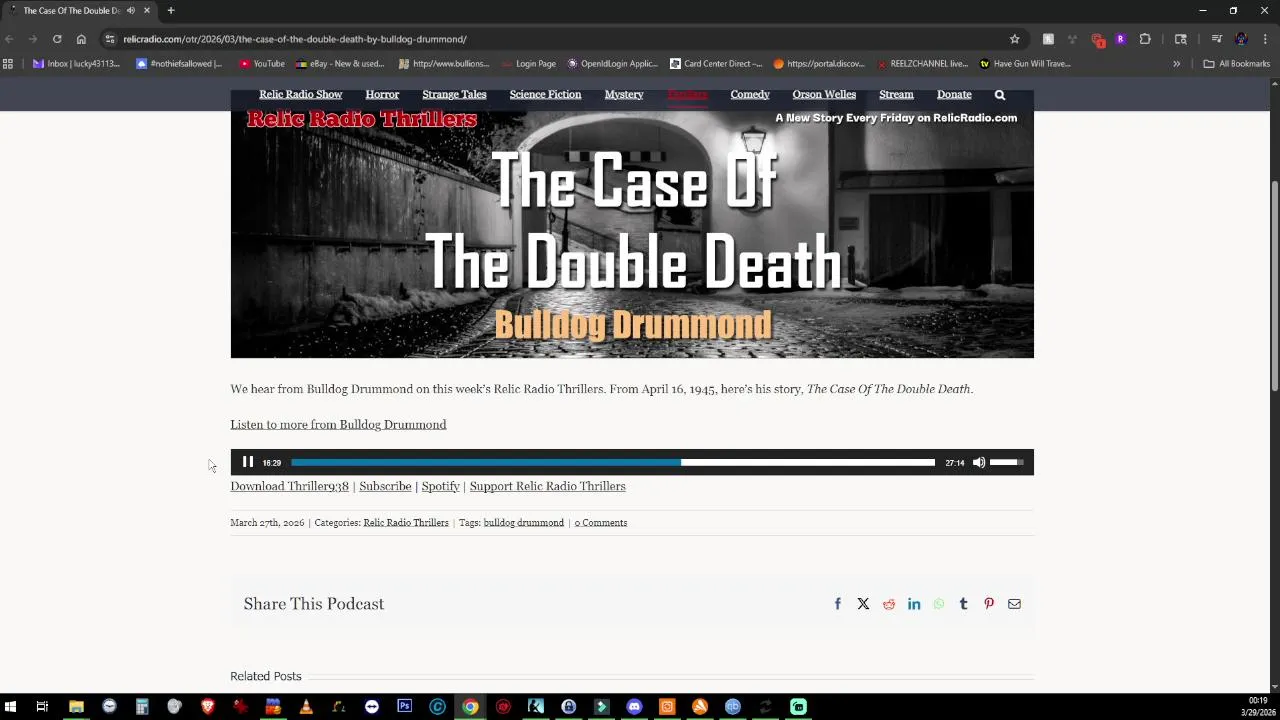
Task: Click the address bar URL
Action: point(295,39)
